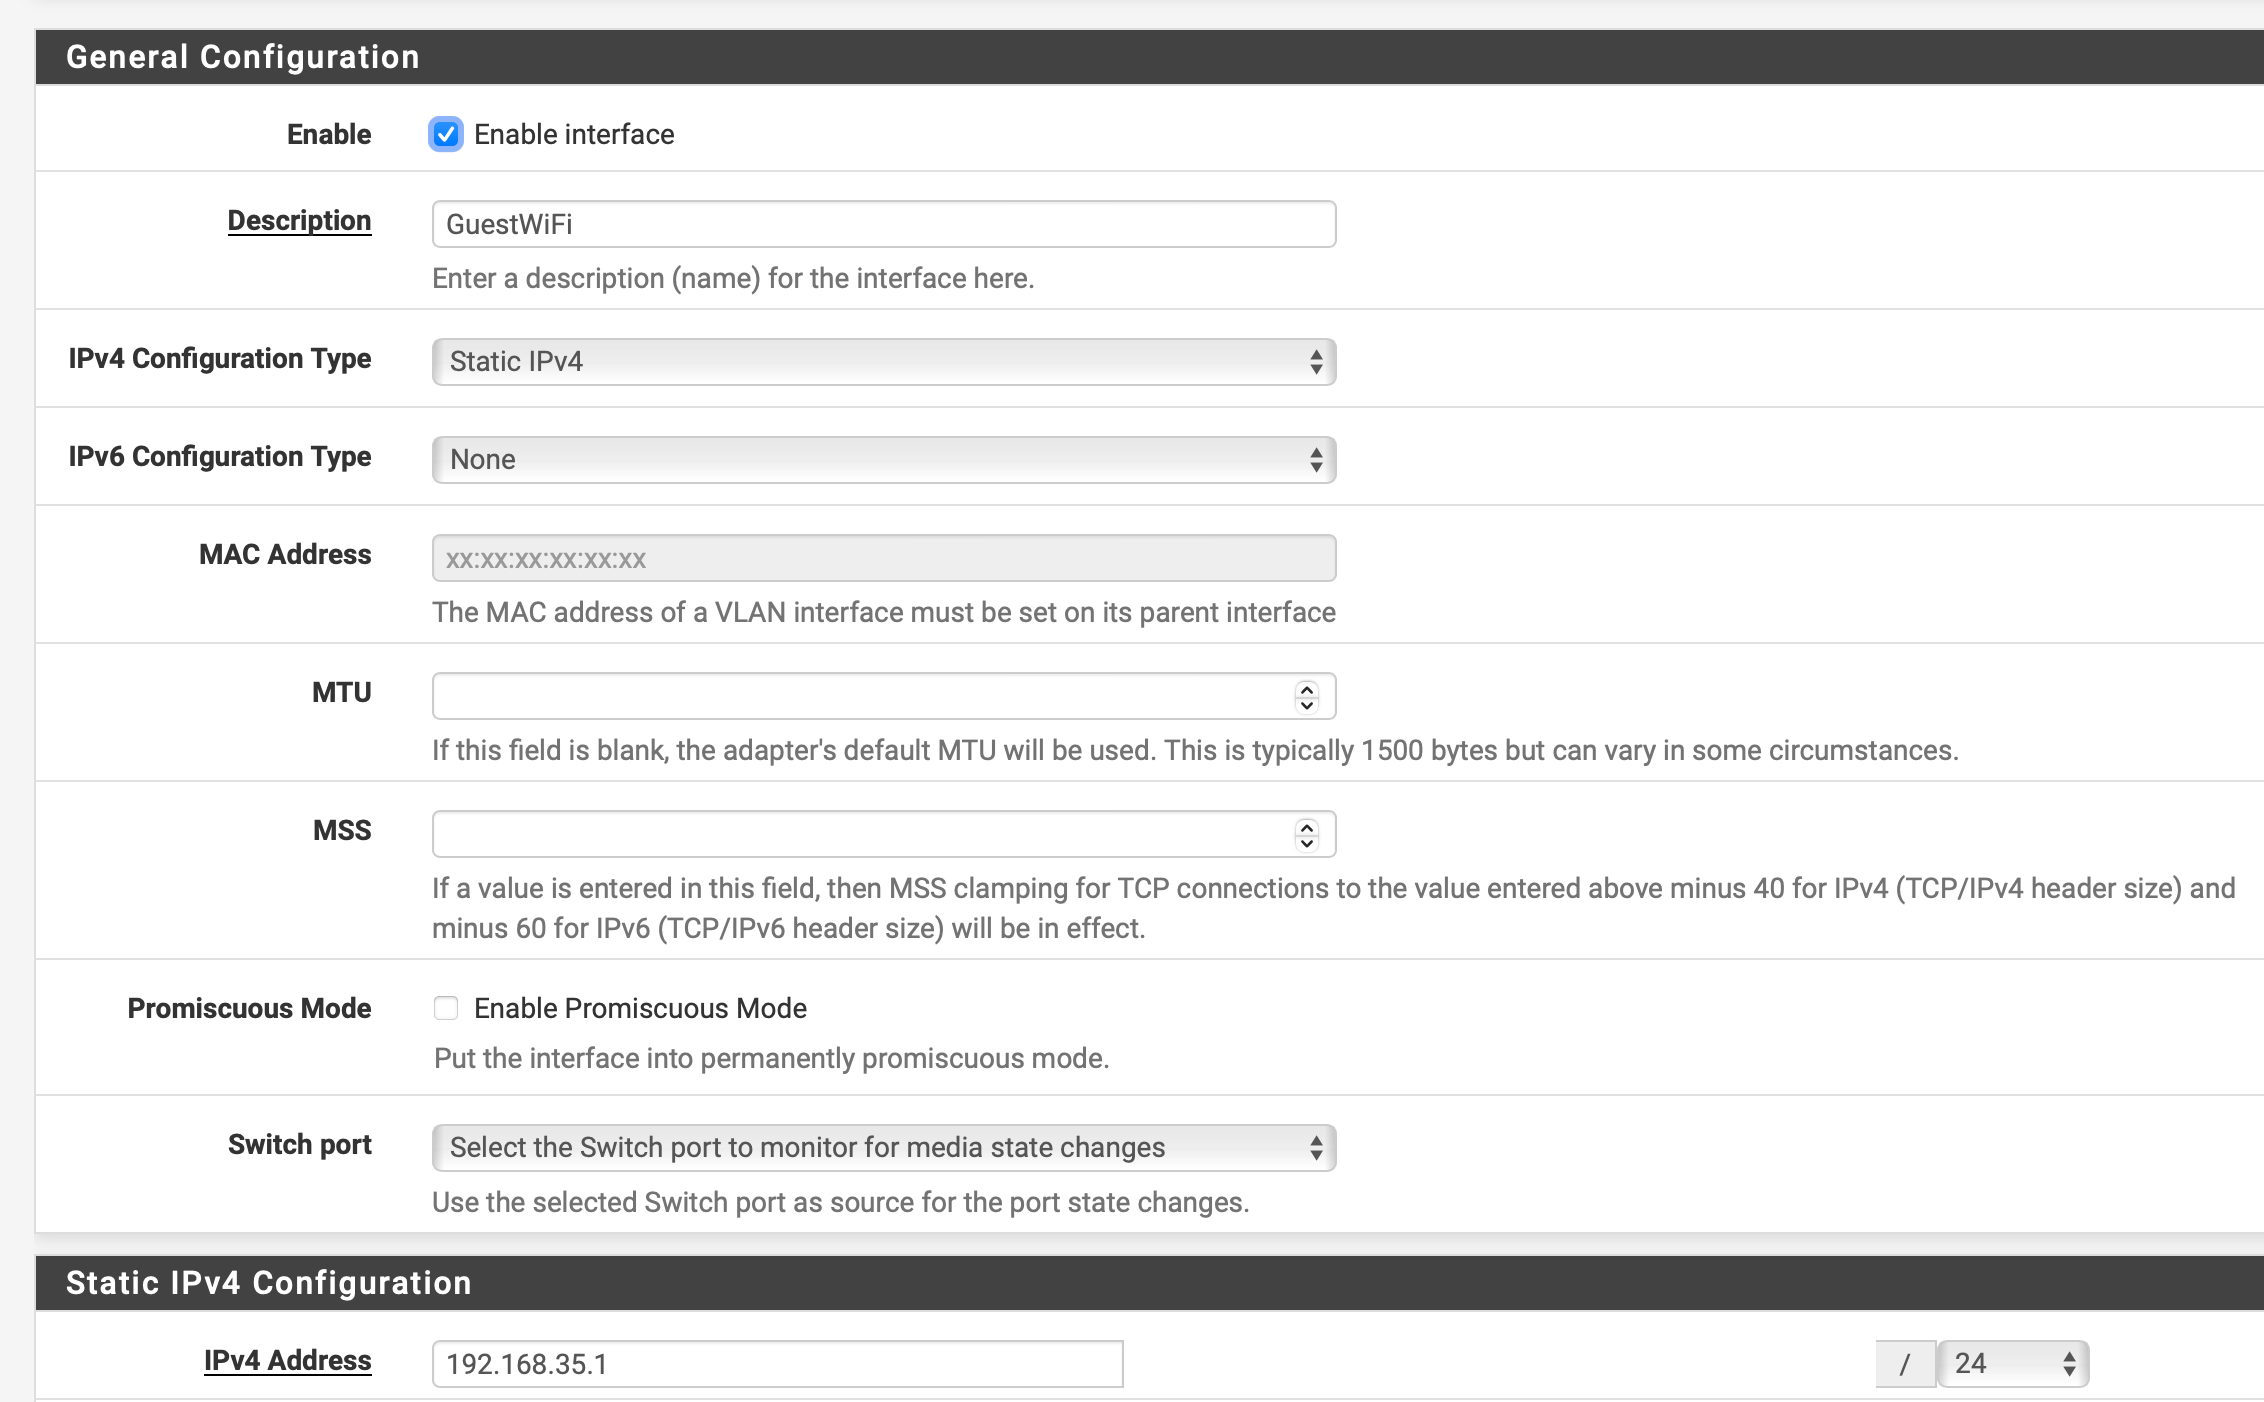This screenshot has height=1402, width=2264.
Task: Click the slash separator before subnet mask
Action: 1904,1364
